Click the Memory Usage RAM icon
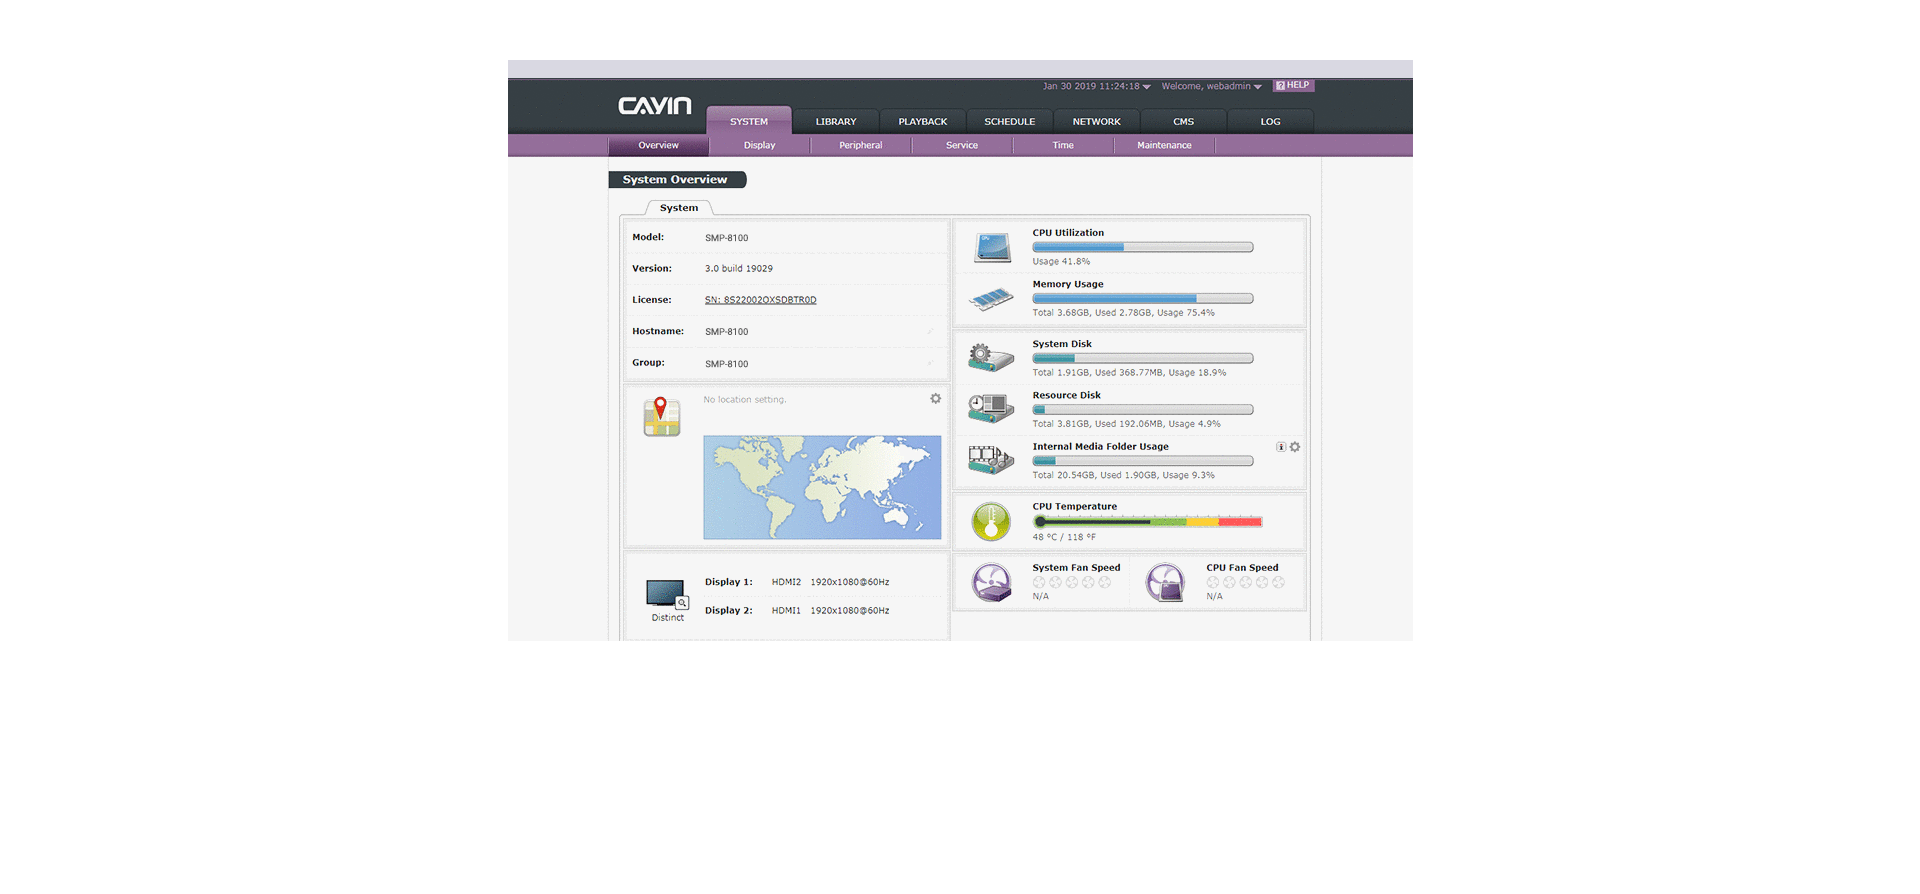Viewport: 1920px width, 894px height. 991,299
